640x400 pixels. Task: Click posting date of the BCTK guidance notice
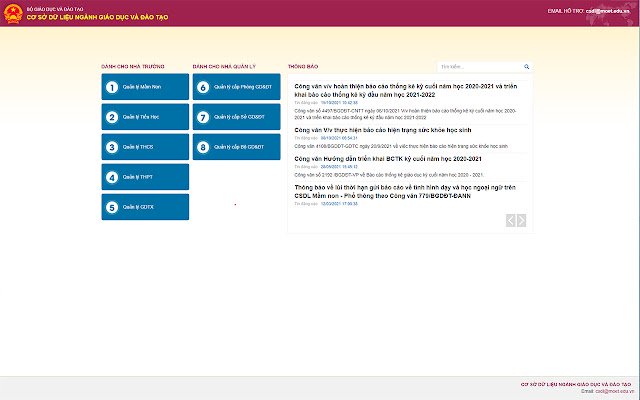point(339,167)
